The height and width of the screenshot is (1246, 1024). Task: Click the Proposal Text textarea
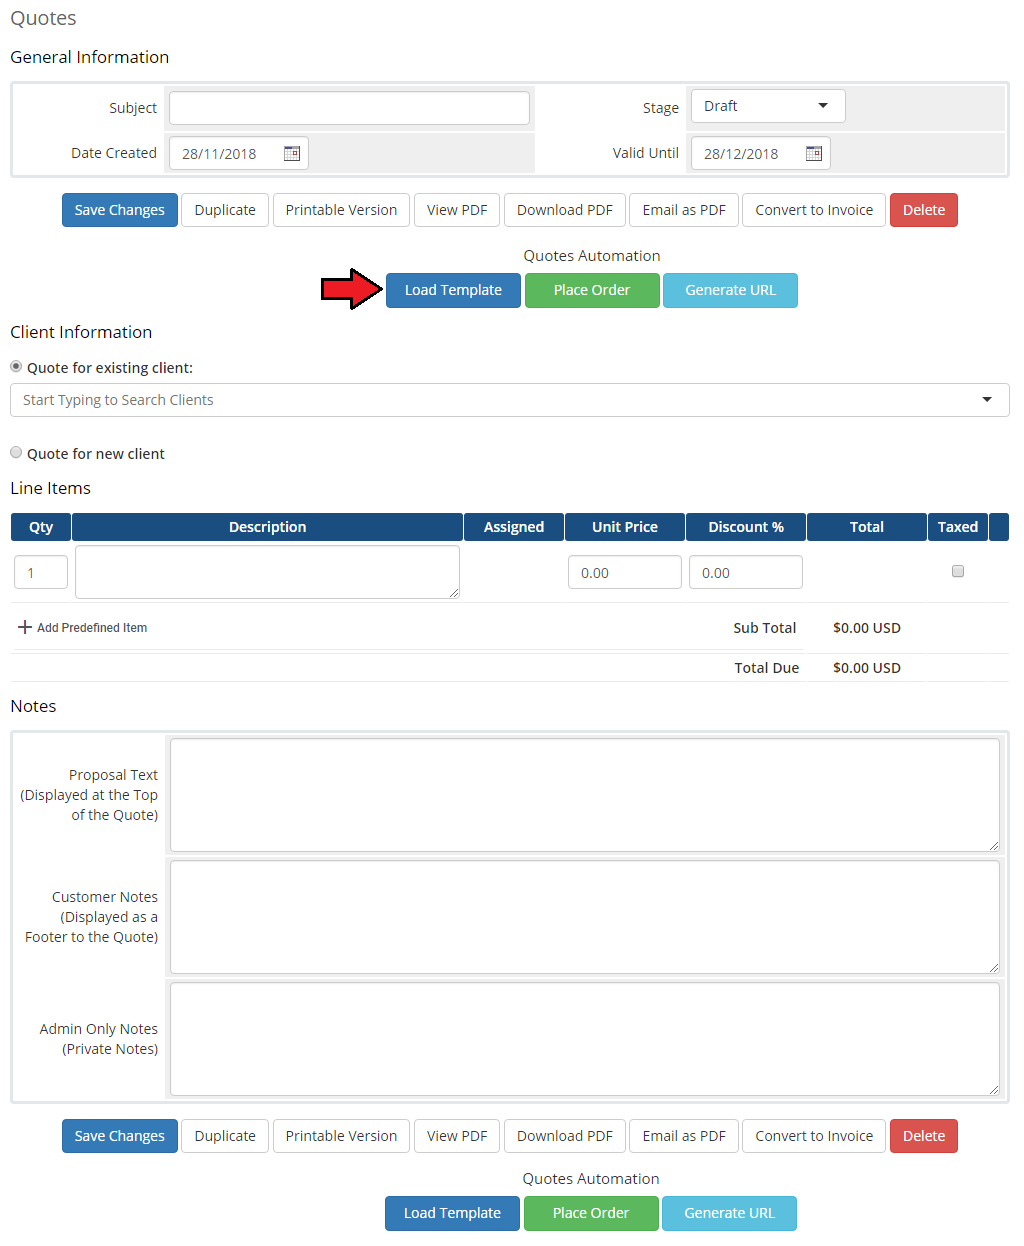pyautogui.click(x=585, y=795)
